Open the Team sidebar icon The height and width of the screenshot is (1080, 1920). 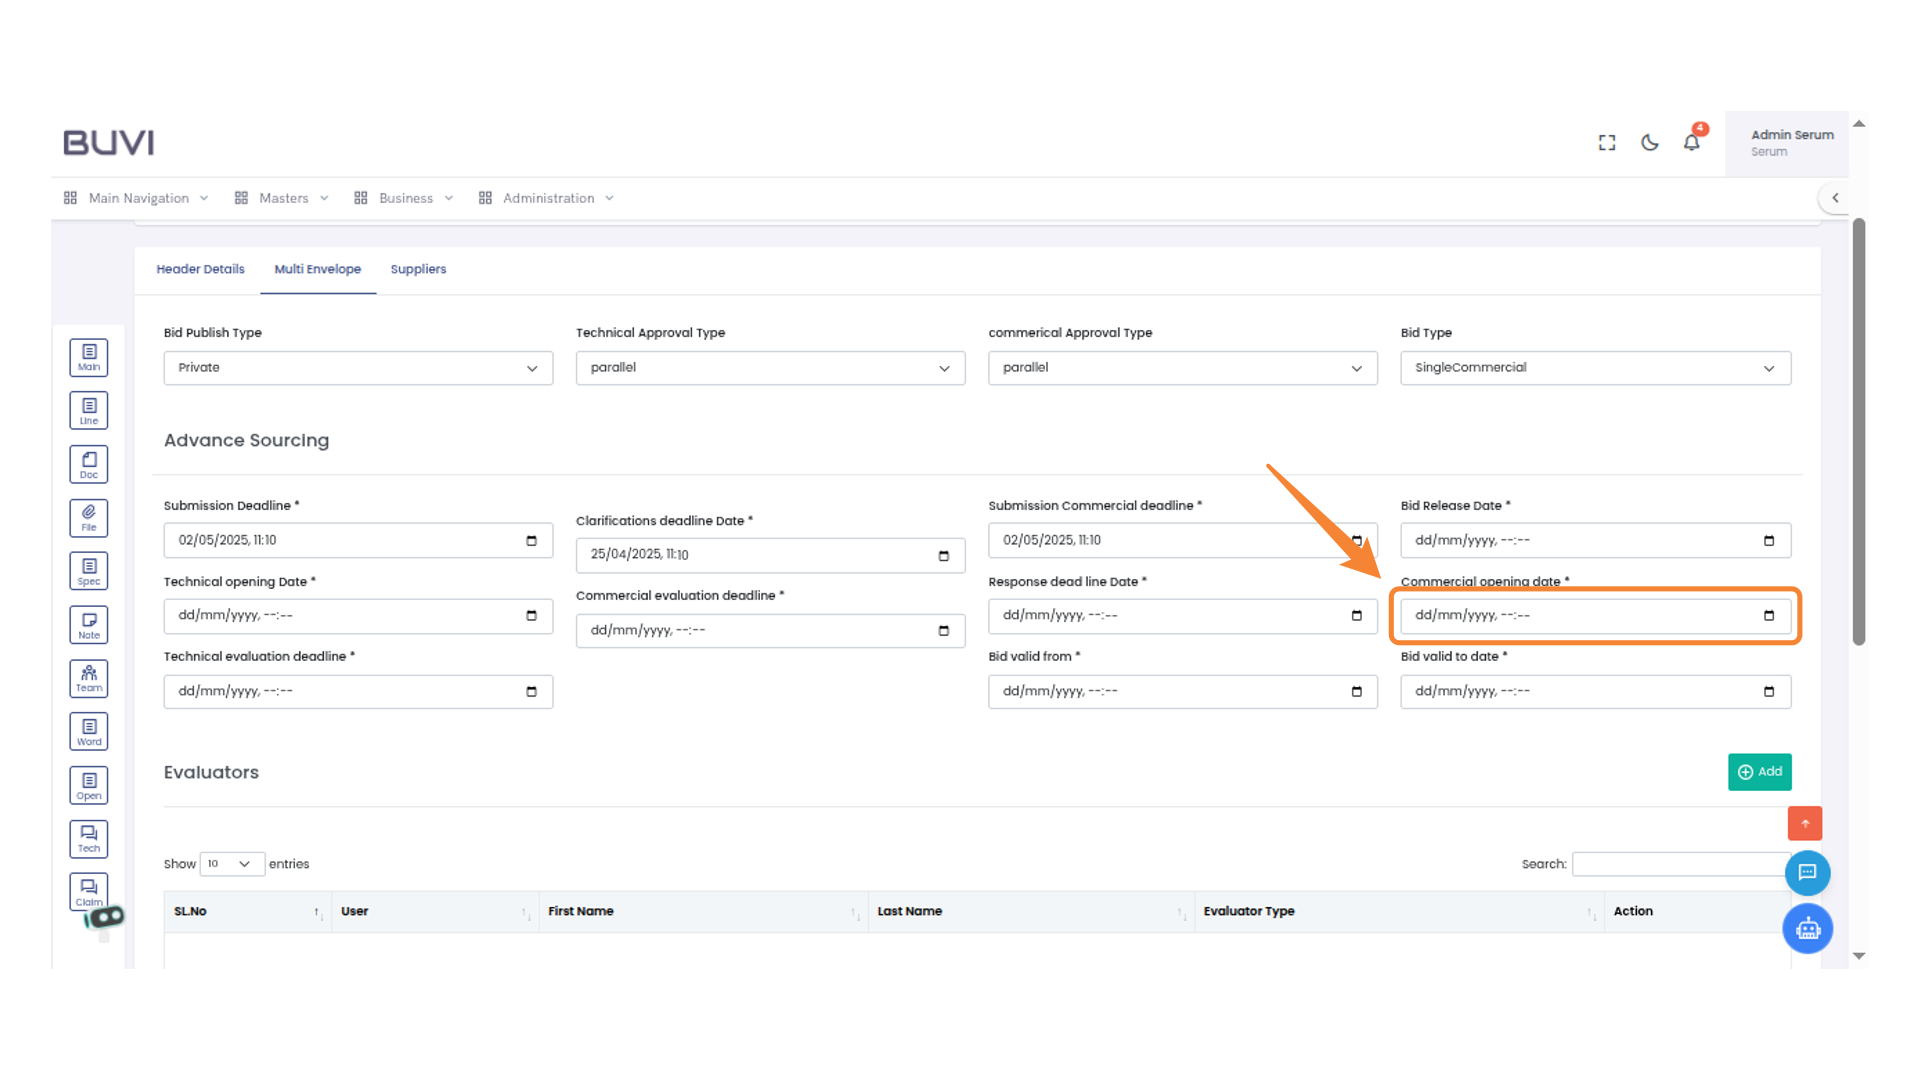89,678
